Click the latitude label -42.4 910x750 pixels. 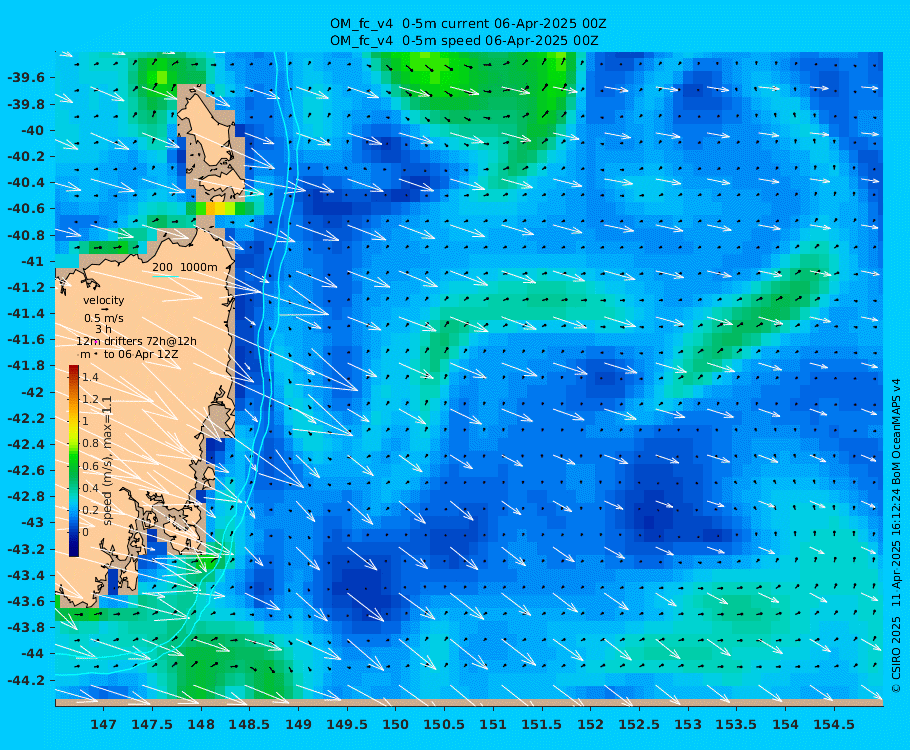click(26, 444)
